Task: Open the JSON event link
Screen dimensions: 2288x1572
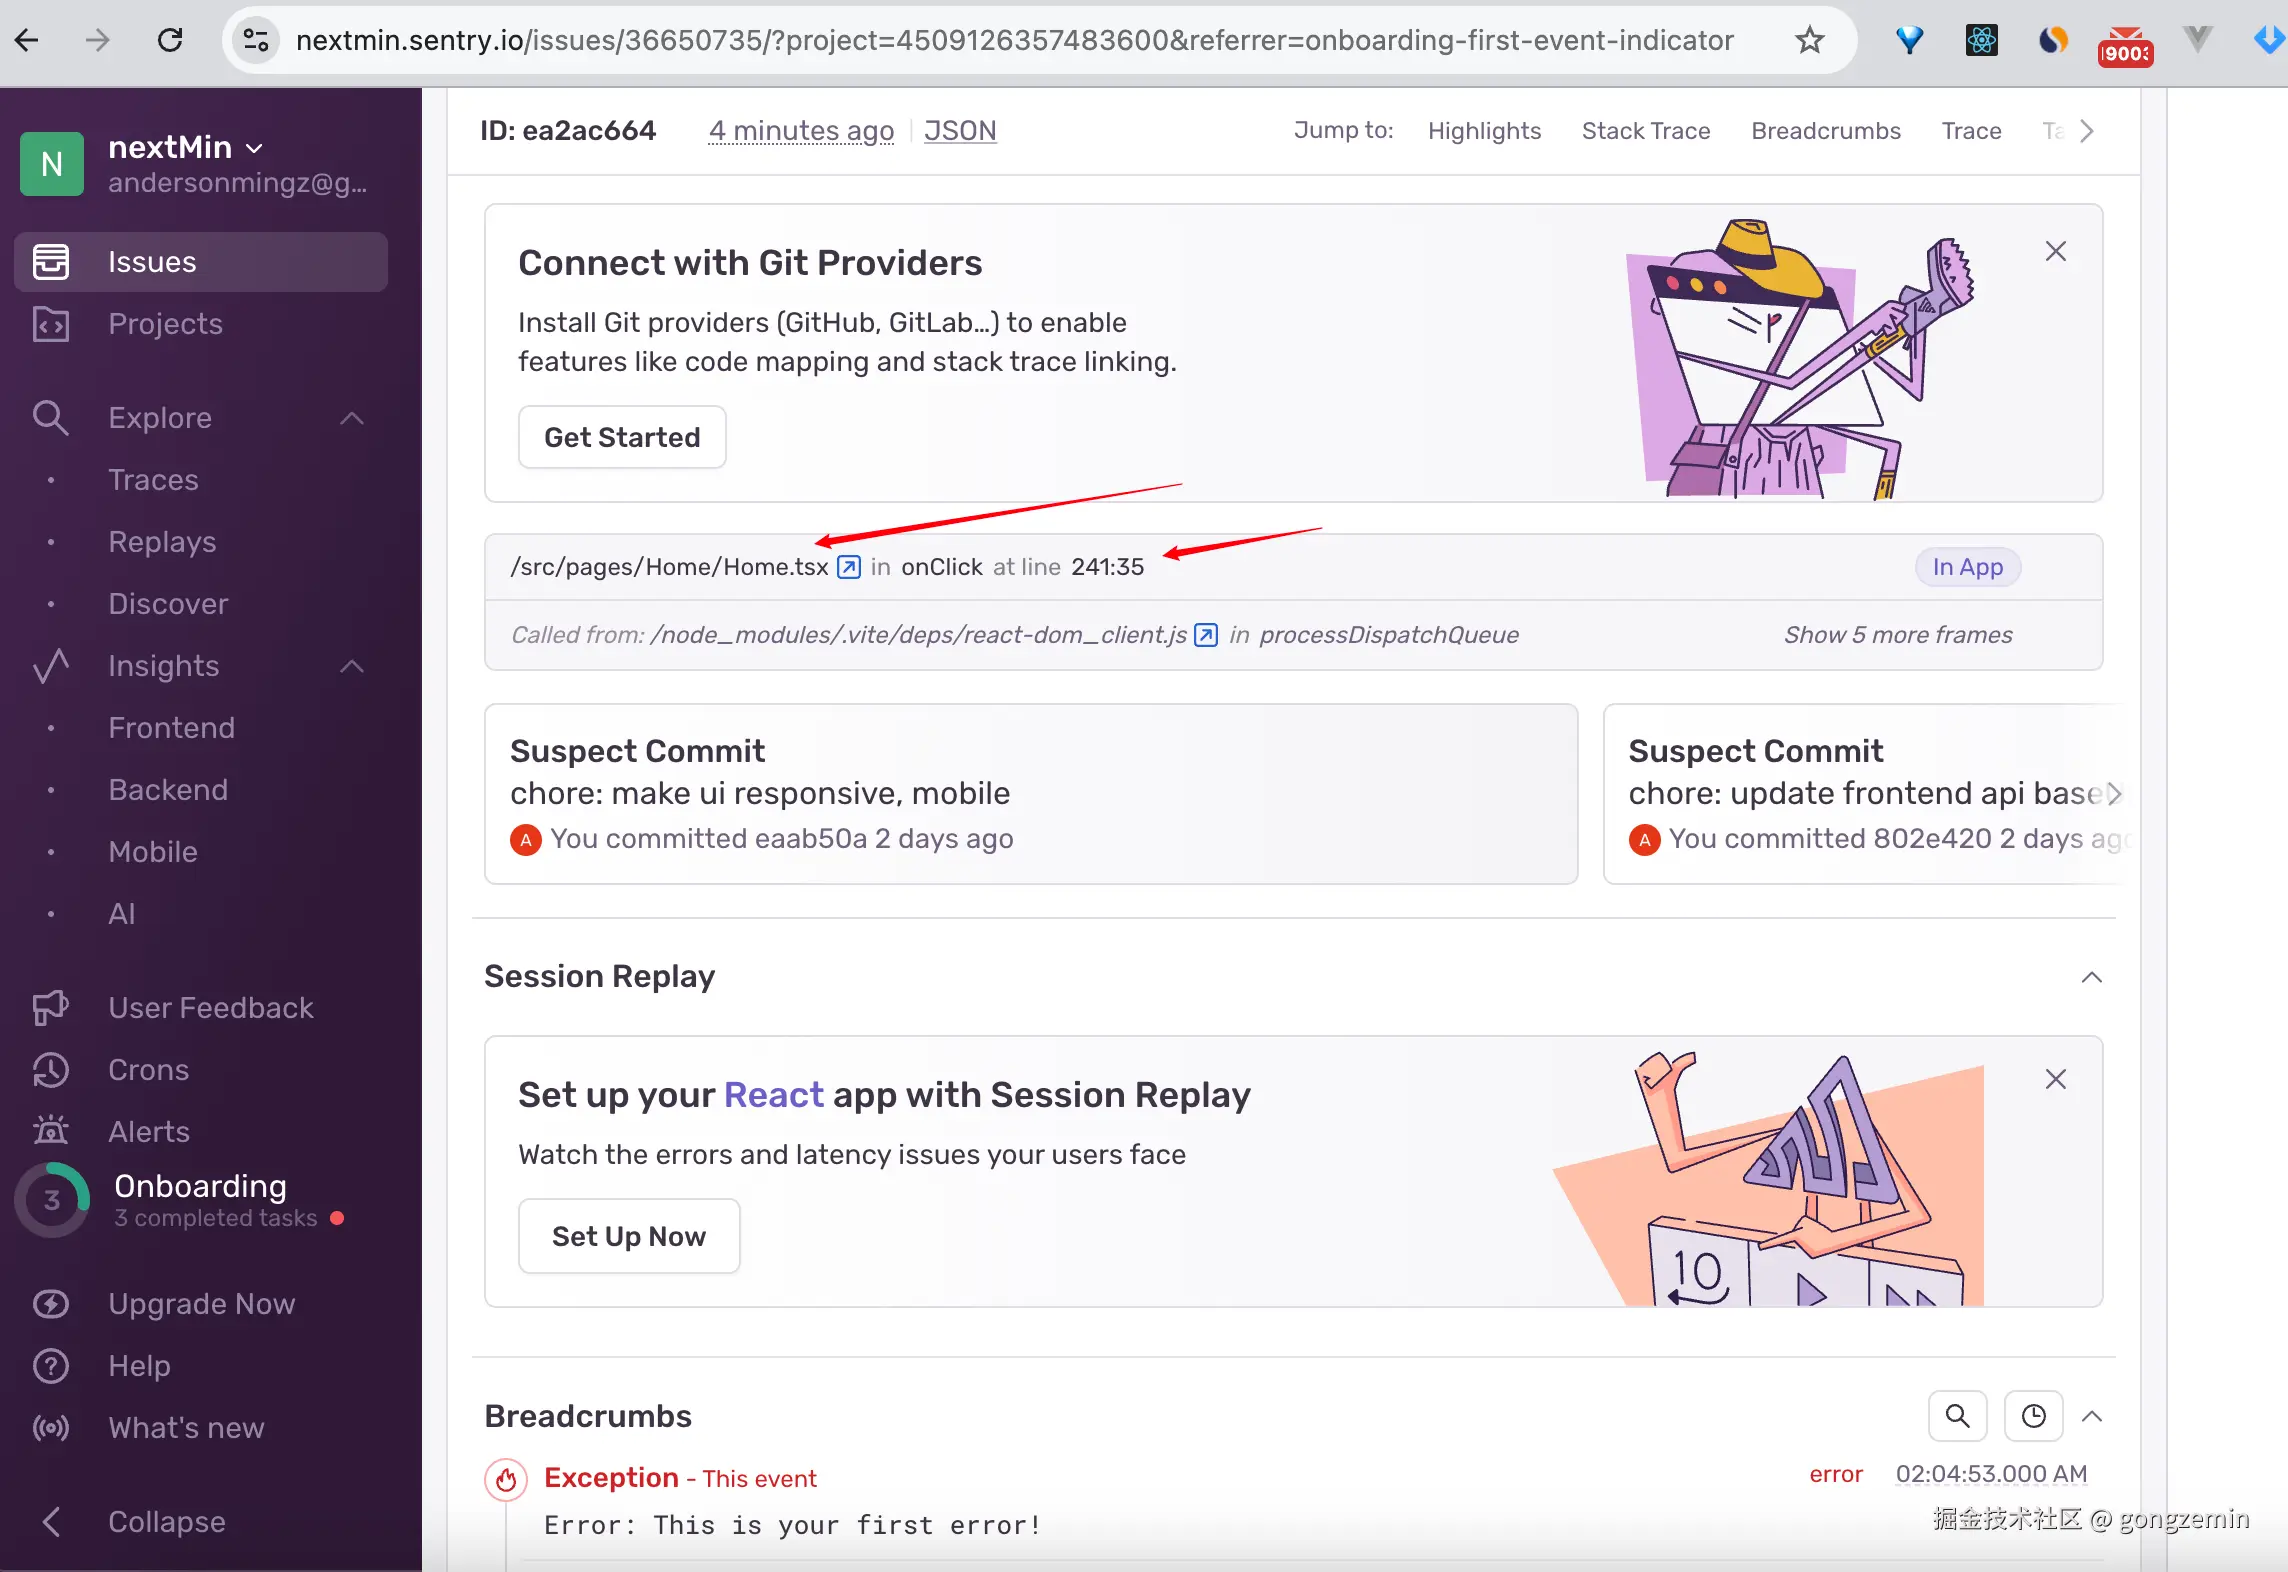Action: click(959, 131)
